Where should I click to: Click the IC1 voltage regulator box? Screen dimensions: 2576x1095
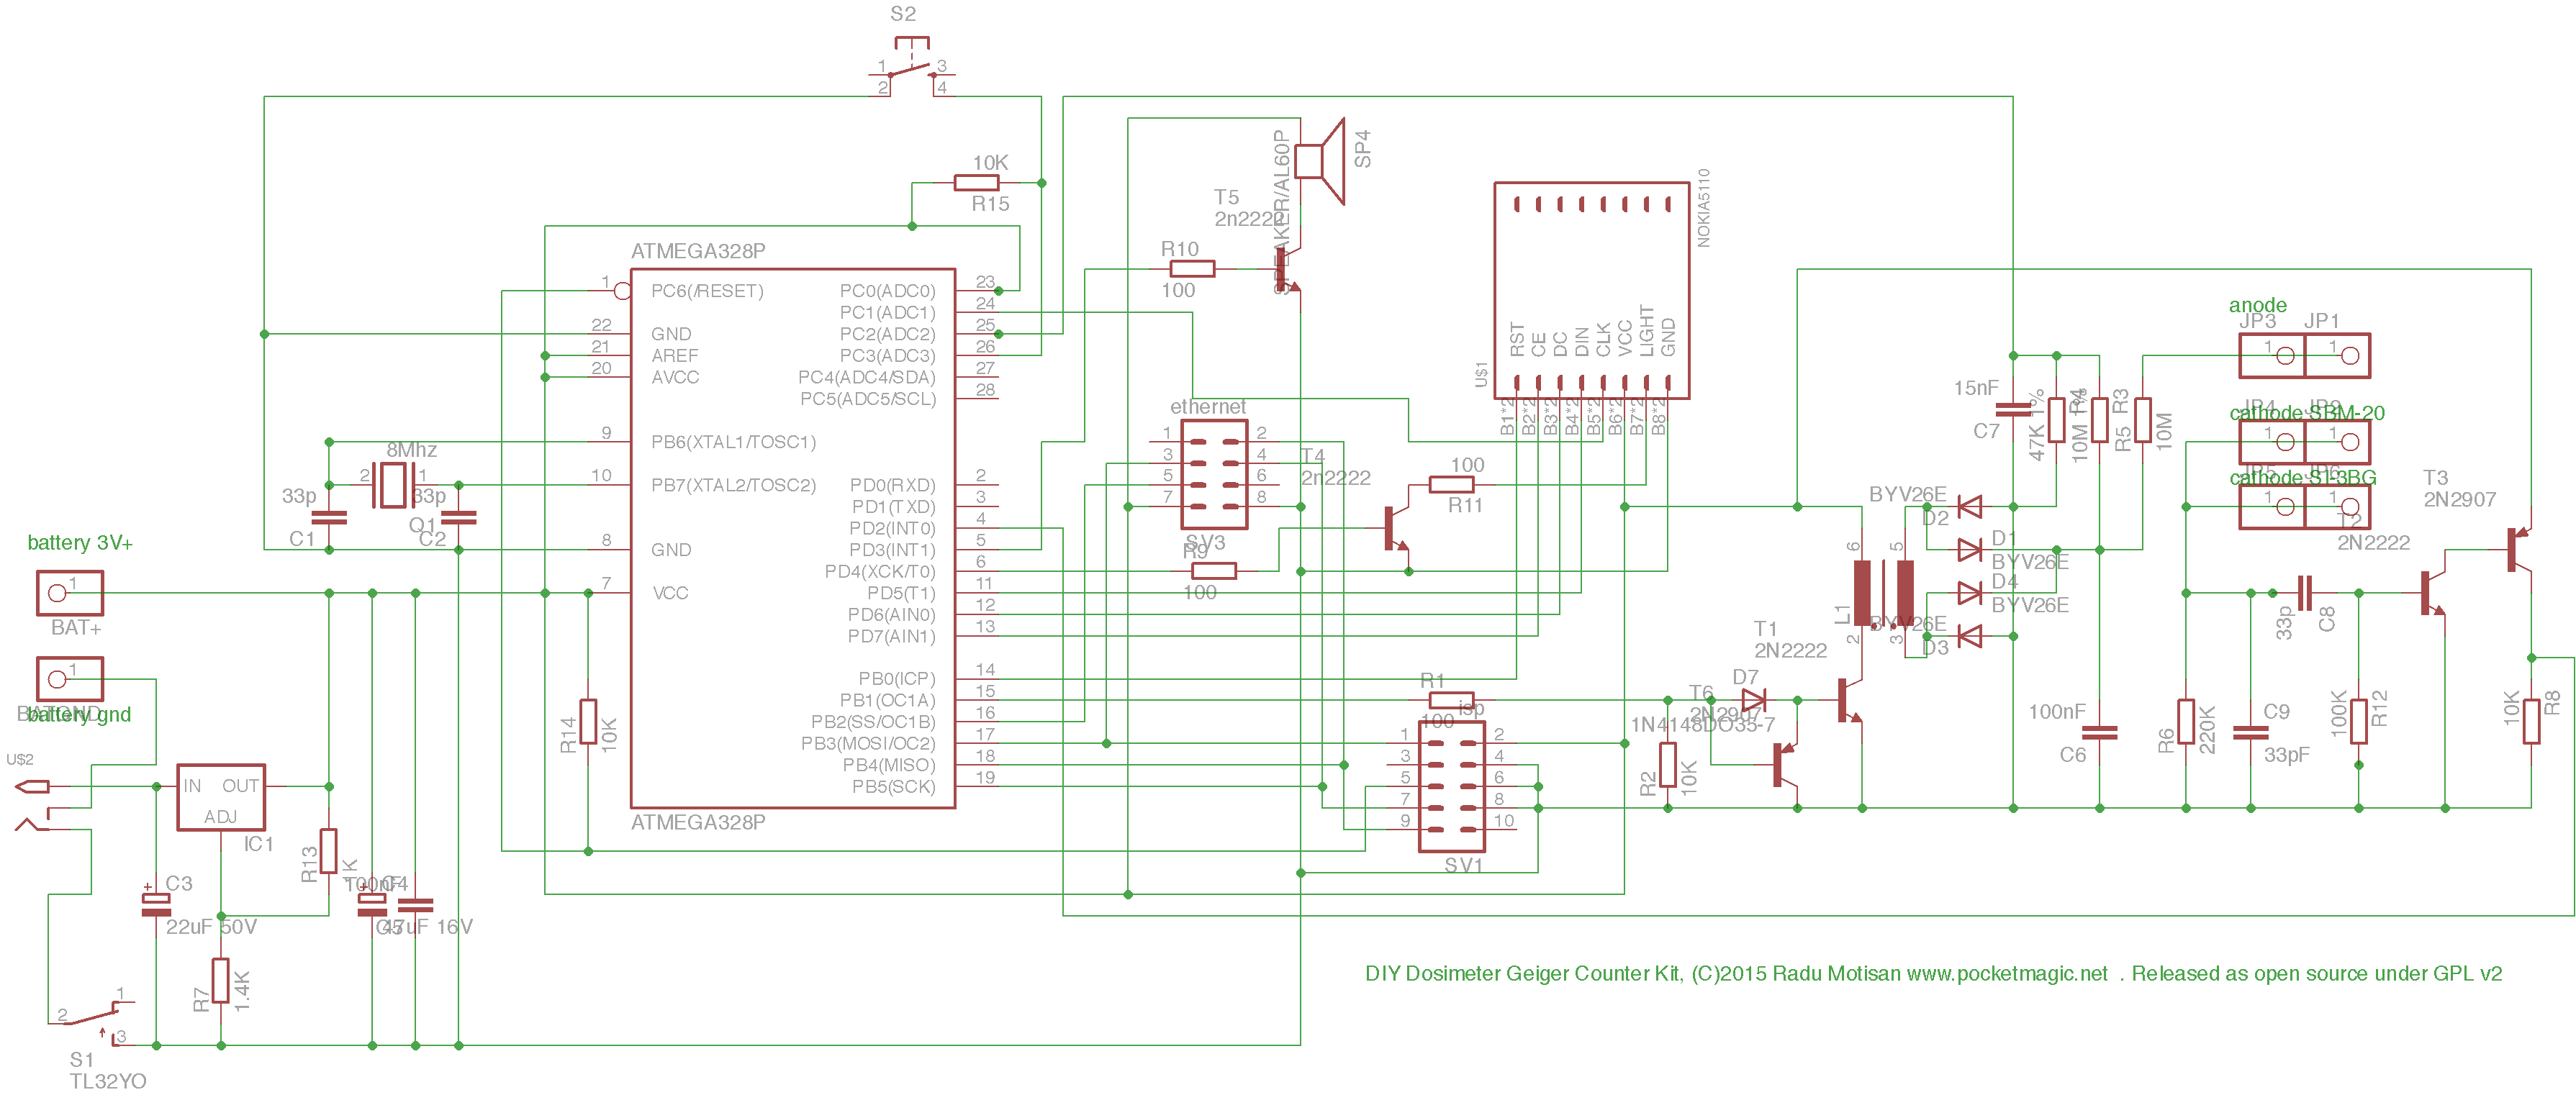(221, 797)
